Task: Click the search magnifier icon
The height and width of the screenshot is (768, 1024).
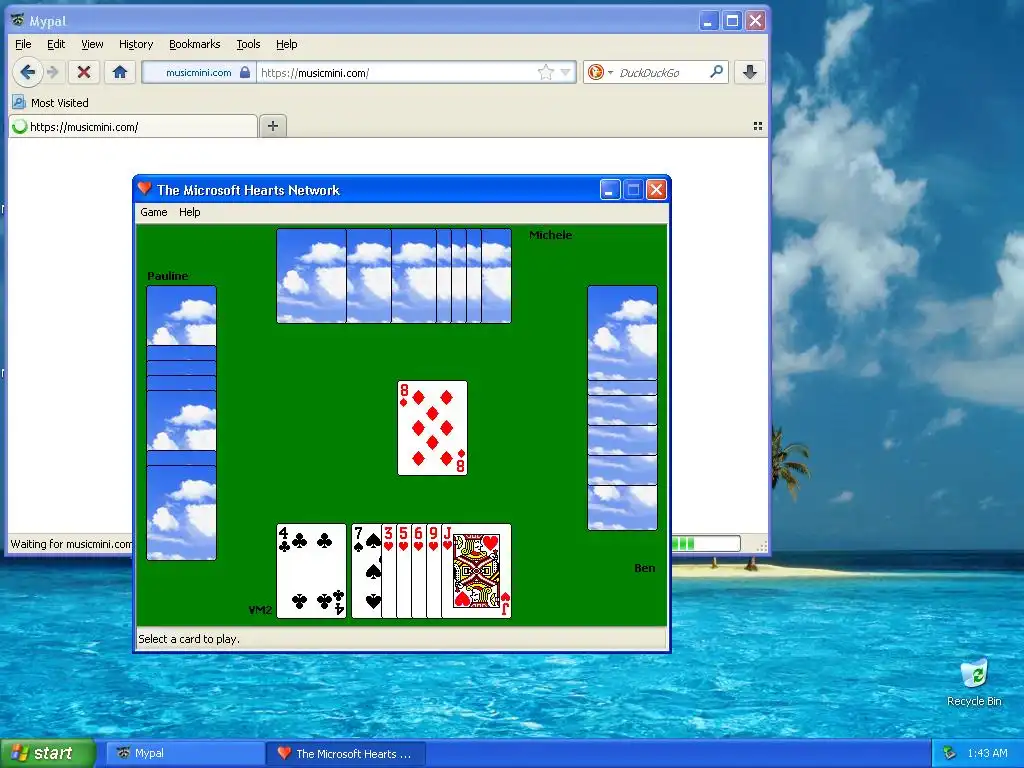Action: click(x=716, y=72)
